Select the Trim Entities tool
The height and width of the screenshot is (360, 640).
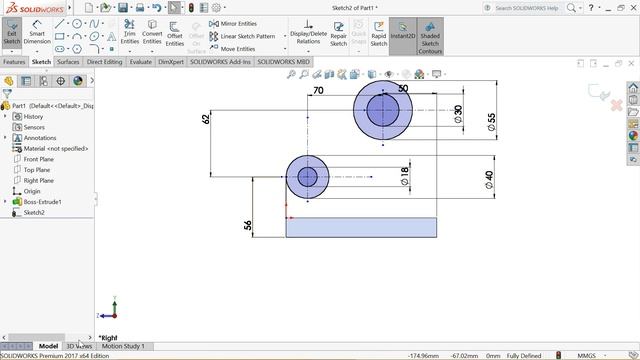click(x=129, y=31)
